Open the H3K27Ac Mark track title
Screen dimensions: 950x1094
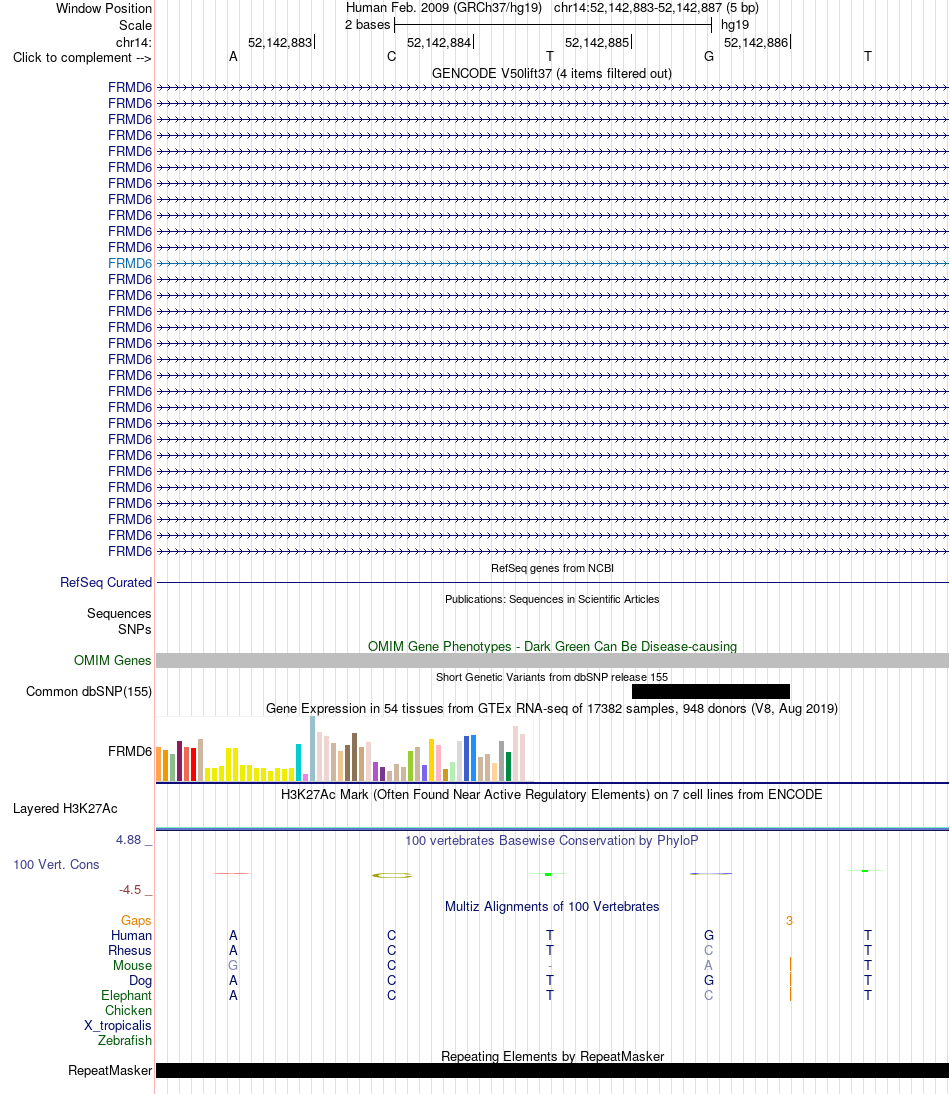(x=552, y=795)
